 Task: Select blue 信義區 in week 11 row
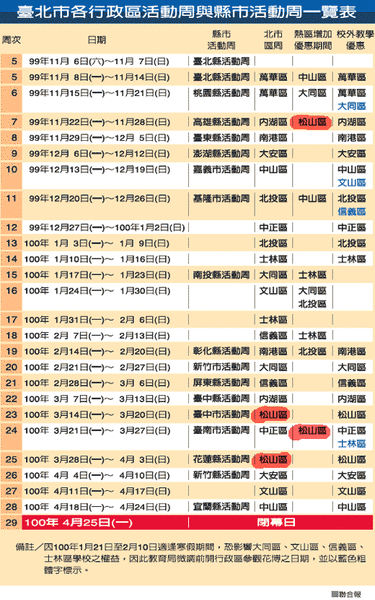[352, 212]
